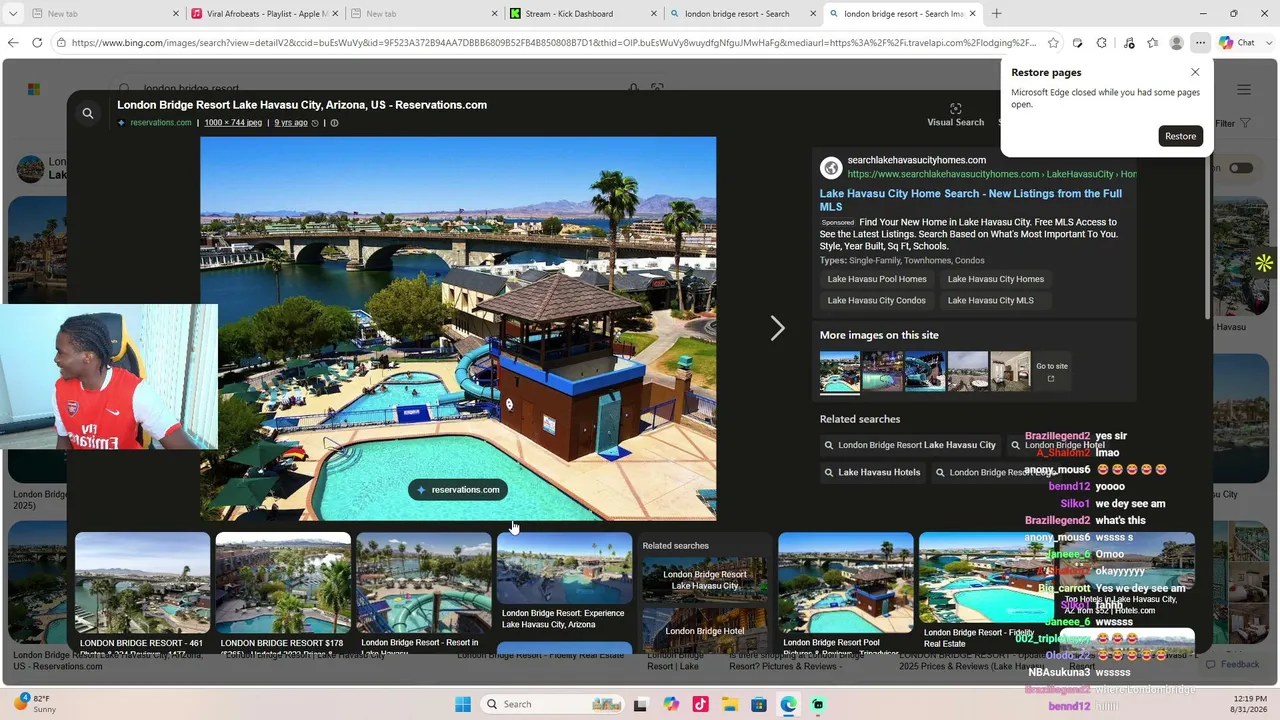
Task: Open the hamburger menu at top right
Action: (x=1244, y=90)
